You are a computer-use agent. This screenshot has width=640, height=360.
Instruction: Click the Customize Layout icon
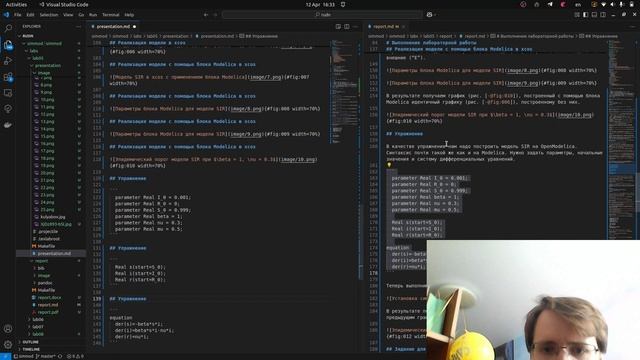577,15
